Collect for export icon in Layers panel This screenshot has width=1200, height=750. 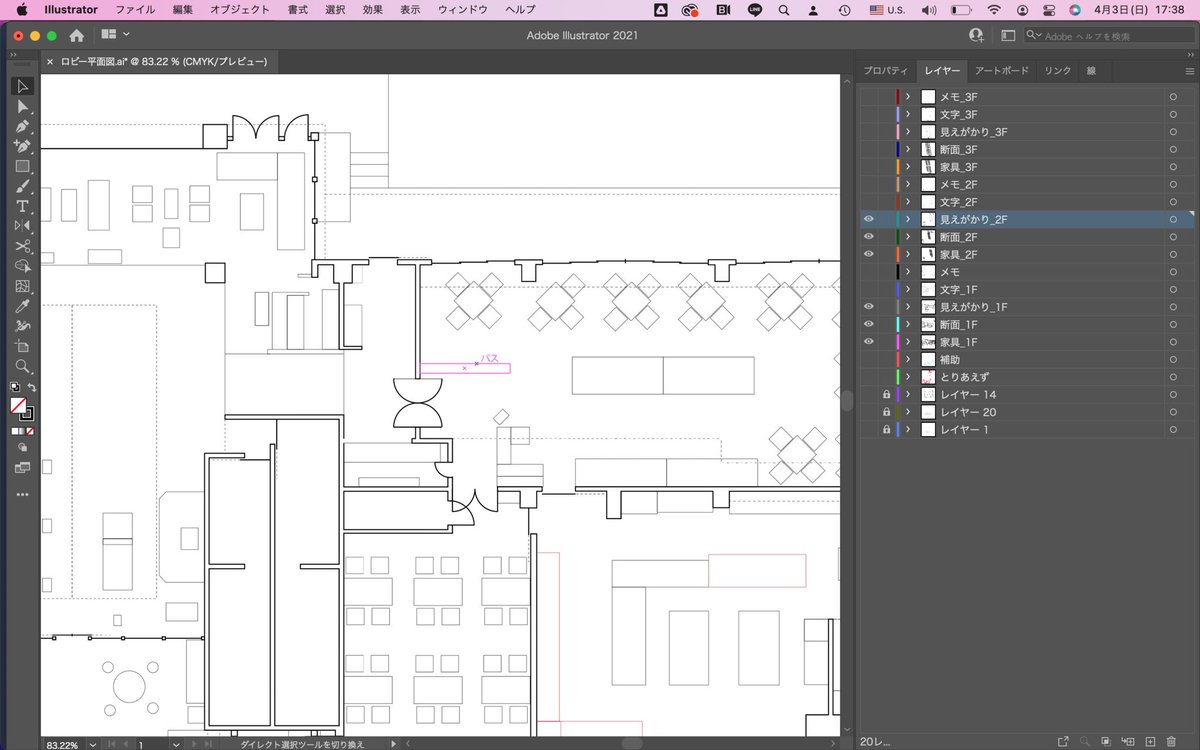(1063, 741)
